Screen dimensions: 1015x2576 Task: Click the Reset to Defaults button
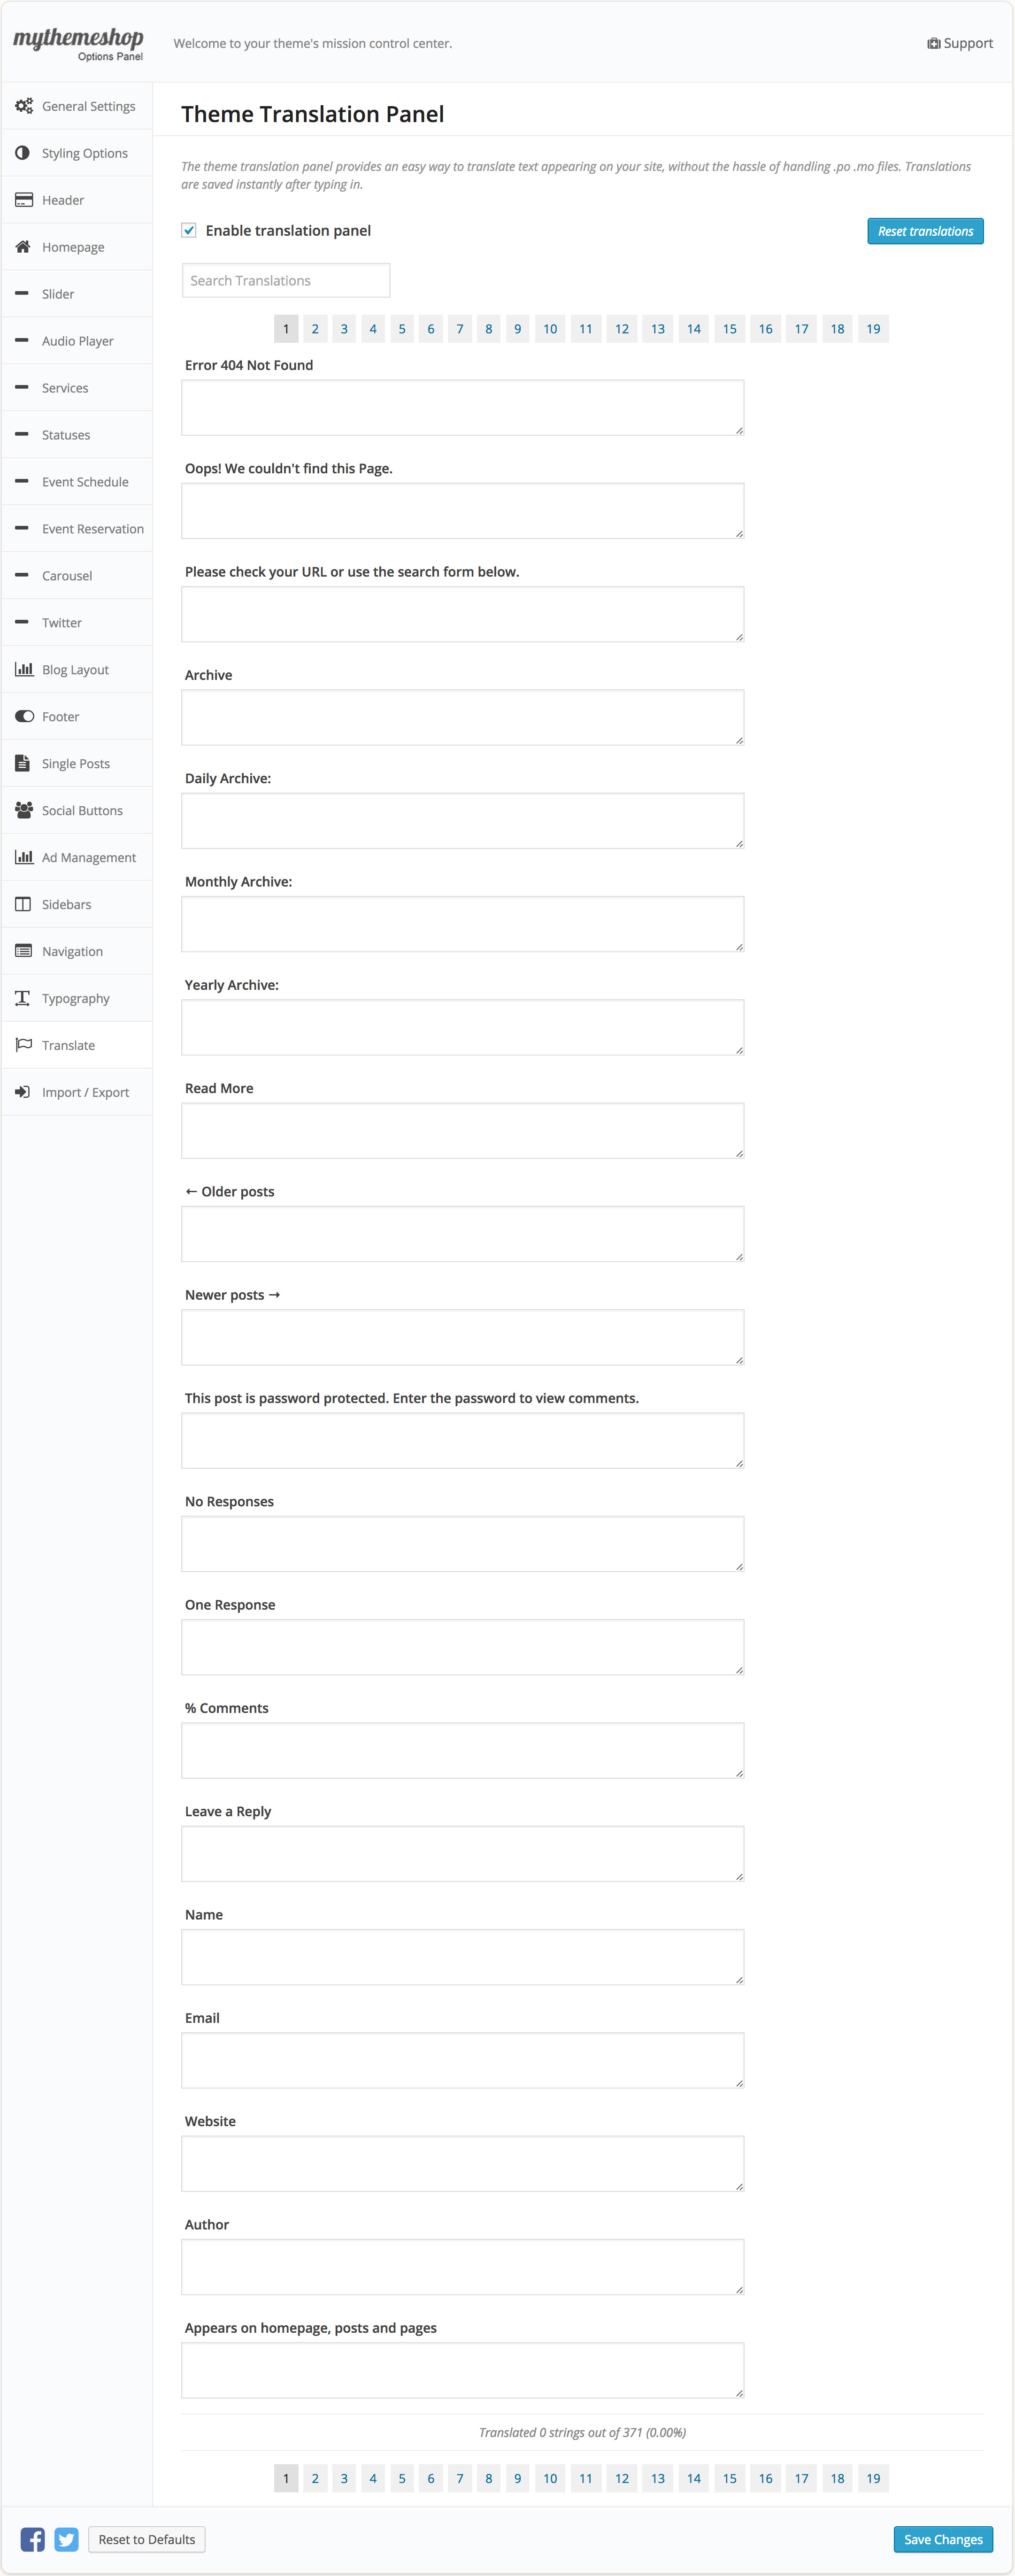coord(147,2539)
